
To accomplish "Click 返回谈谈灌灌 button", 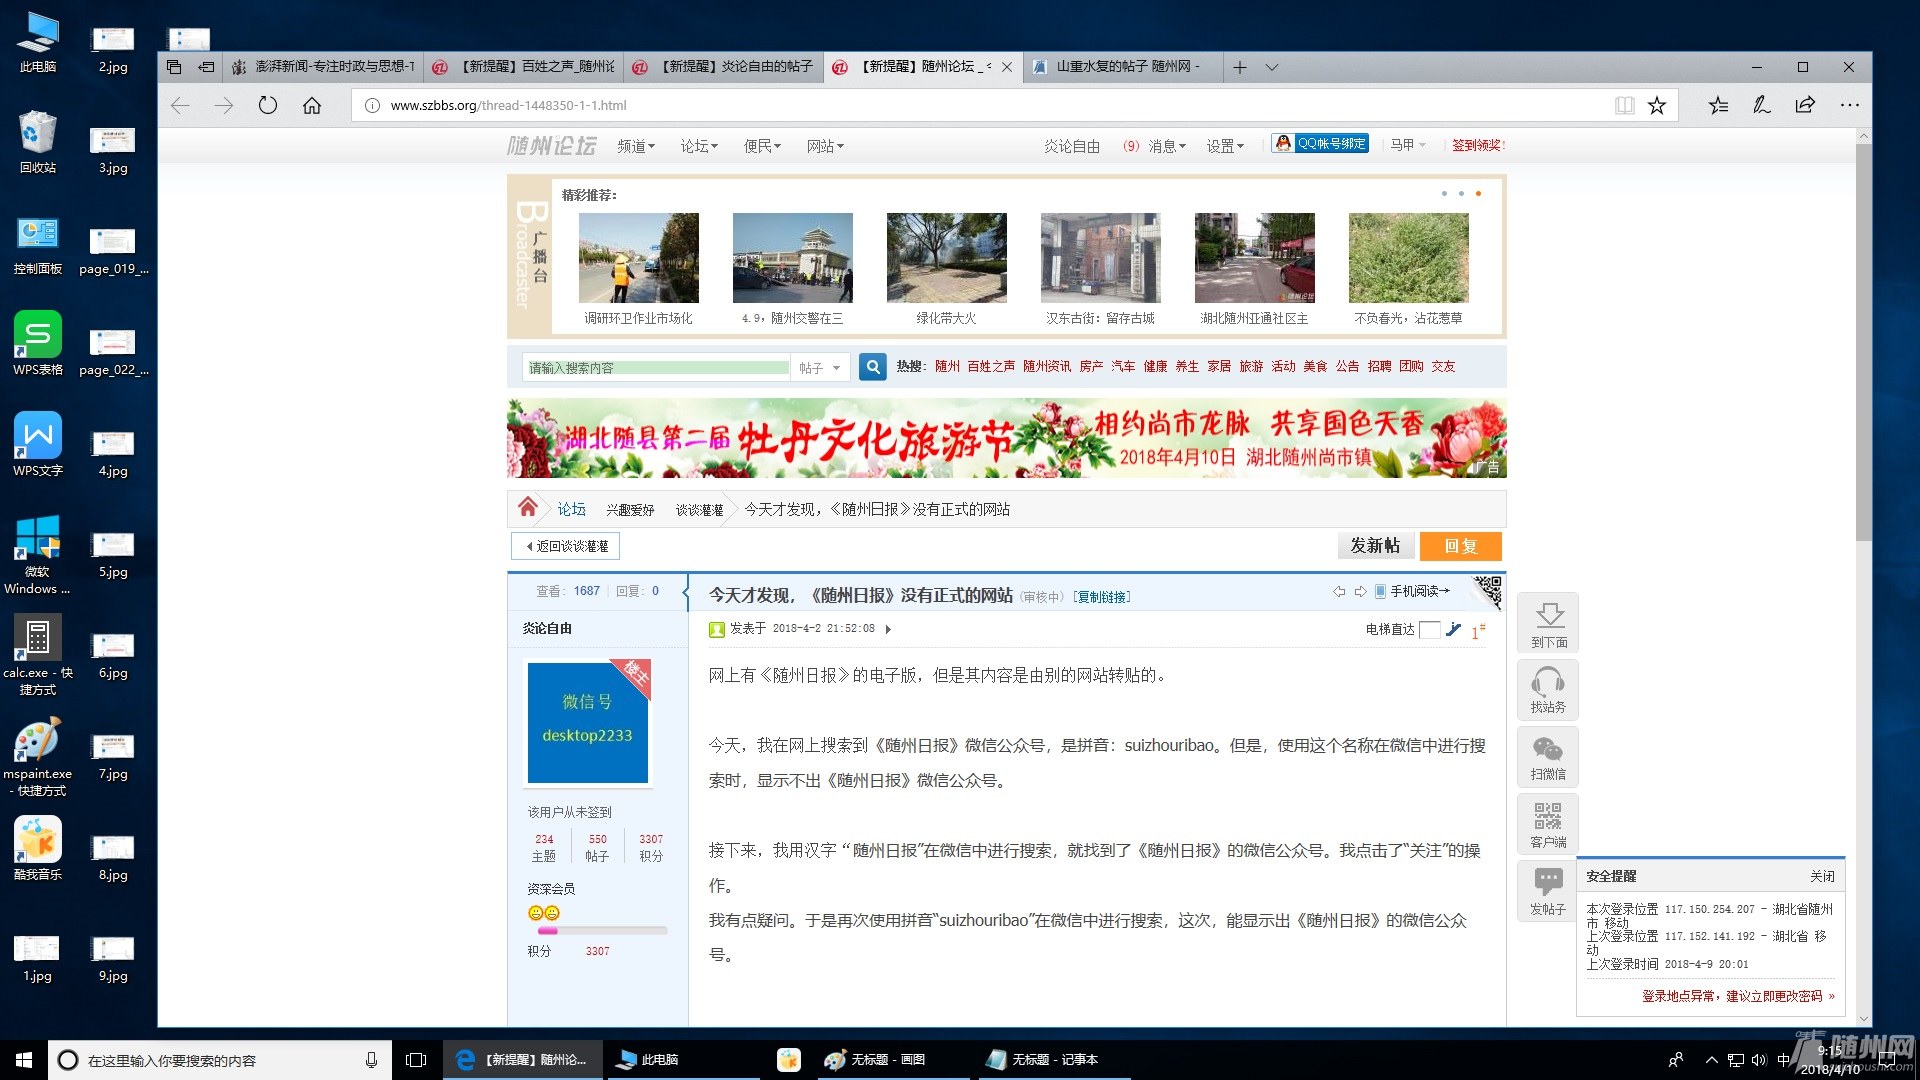I will (x=565, y=546).
